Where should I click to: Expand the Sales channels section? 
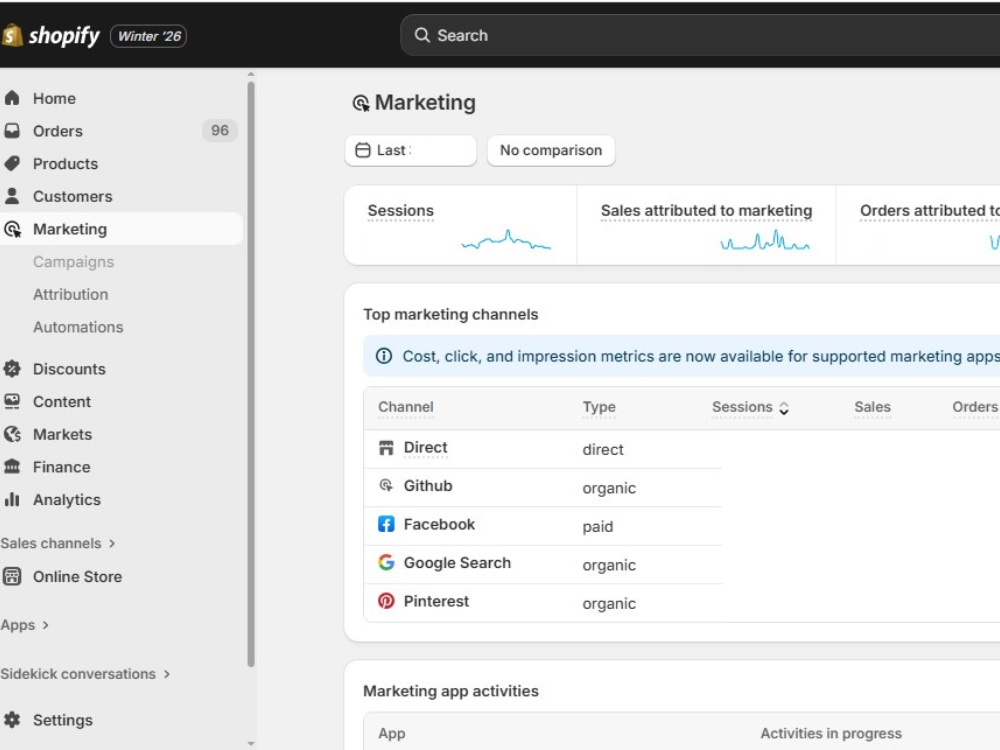click(x=112, y=544)
